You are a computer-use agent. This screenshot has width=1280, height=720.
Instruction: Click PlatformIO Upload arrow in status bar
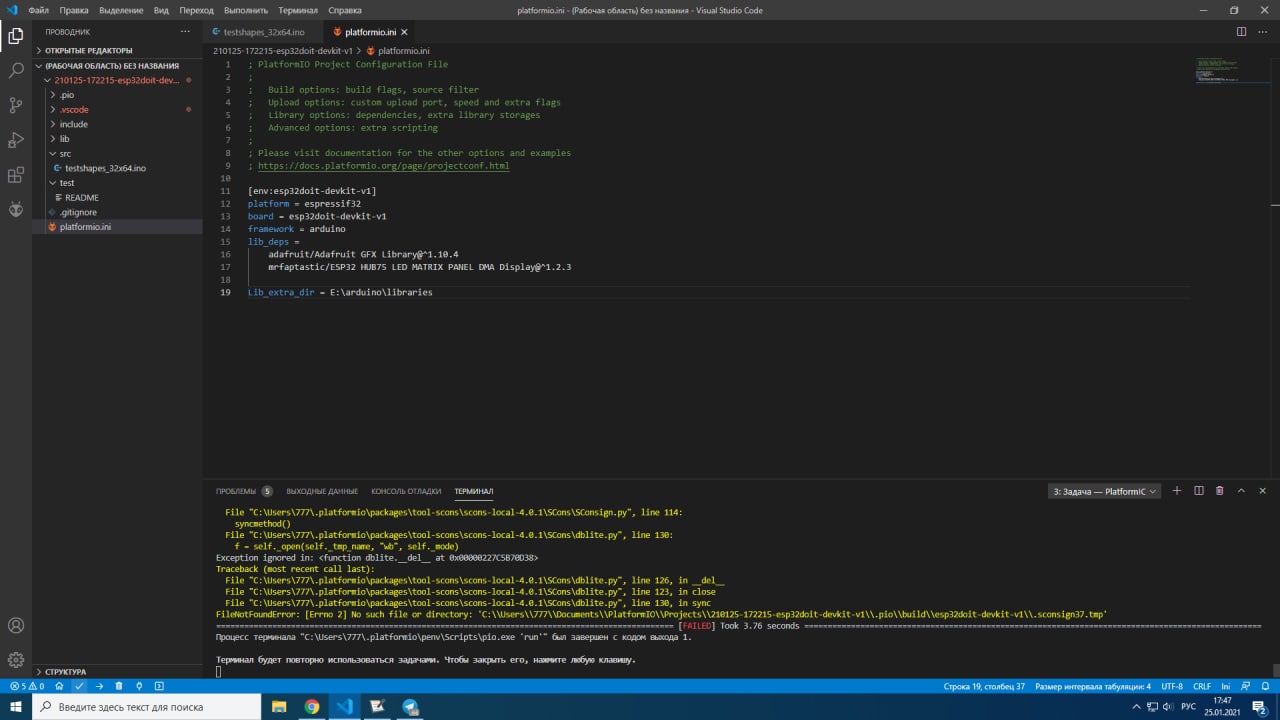[x=99, y=686]
